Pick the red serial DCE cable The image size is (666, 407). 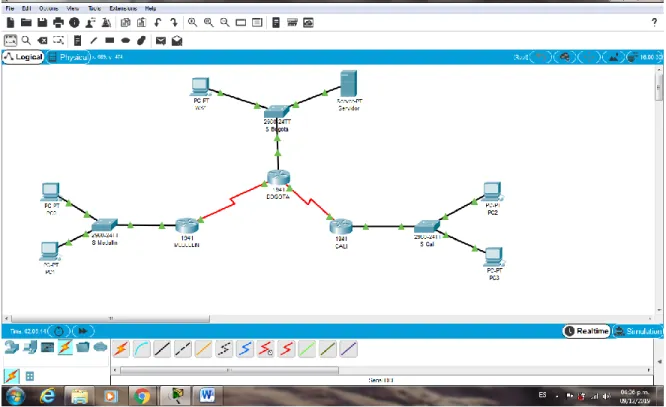click(265, 349)
